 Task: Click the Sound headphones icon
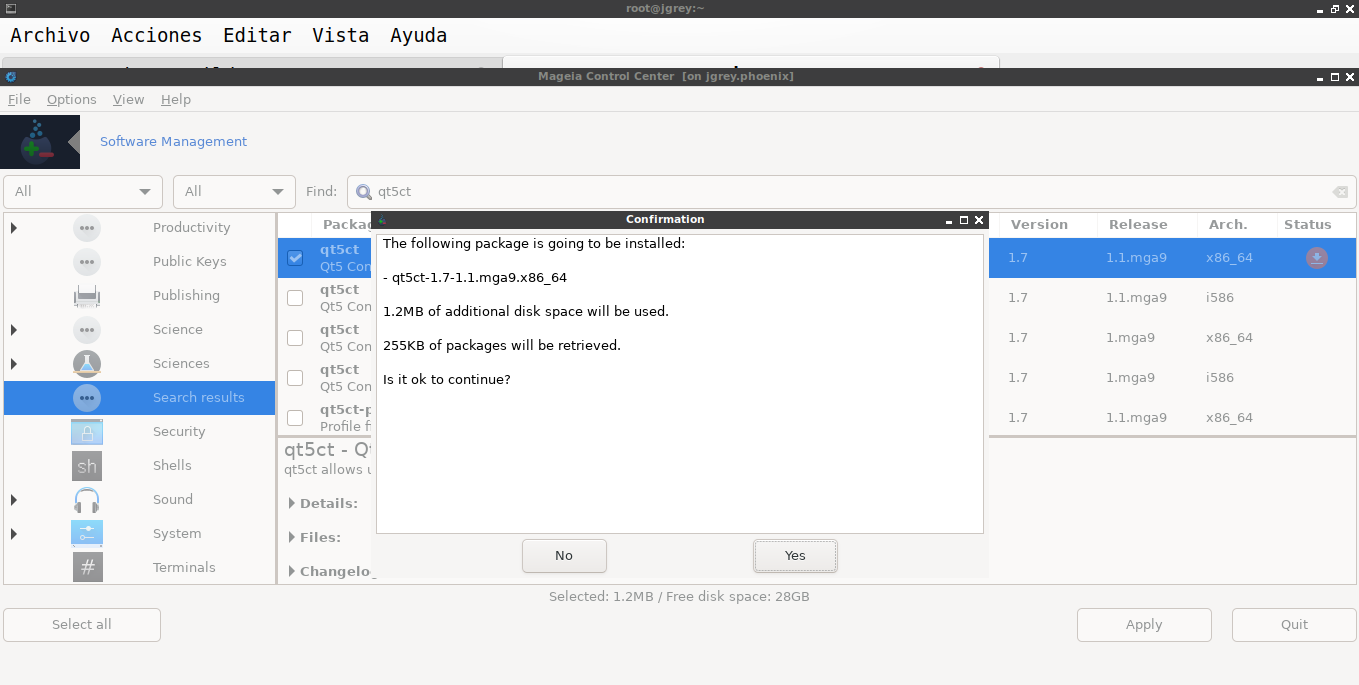click(87, 500)
